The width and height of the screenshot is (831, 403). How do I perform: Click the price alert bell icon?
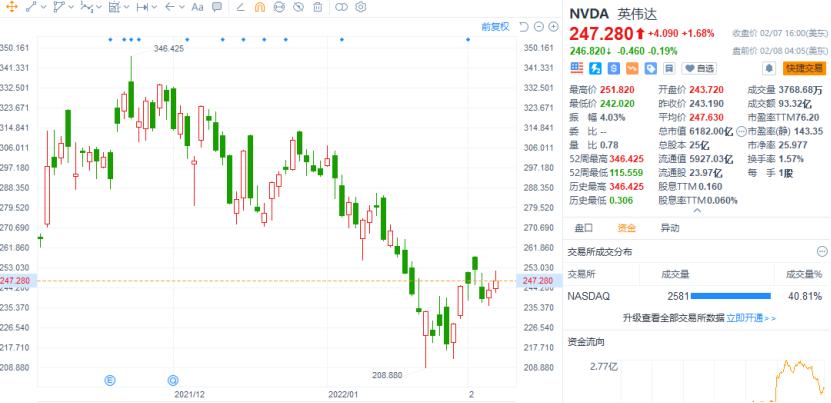pyautogui.click(x=769, y=68)
